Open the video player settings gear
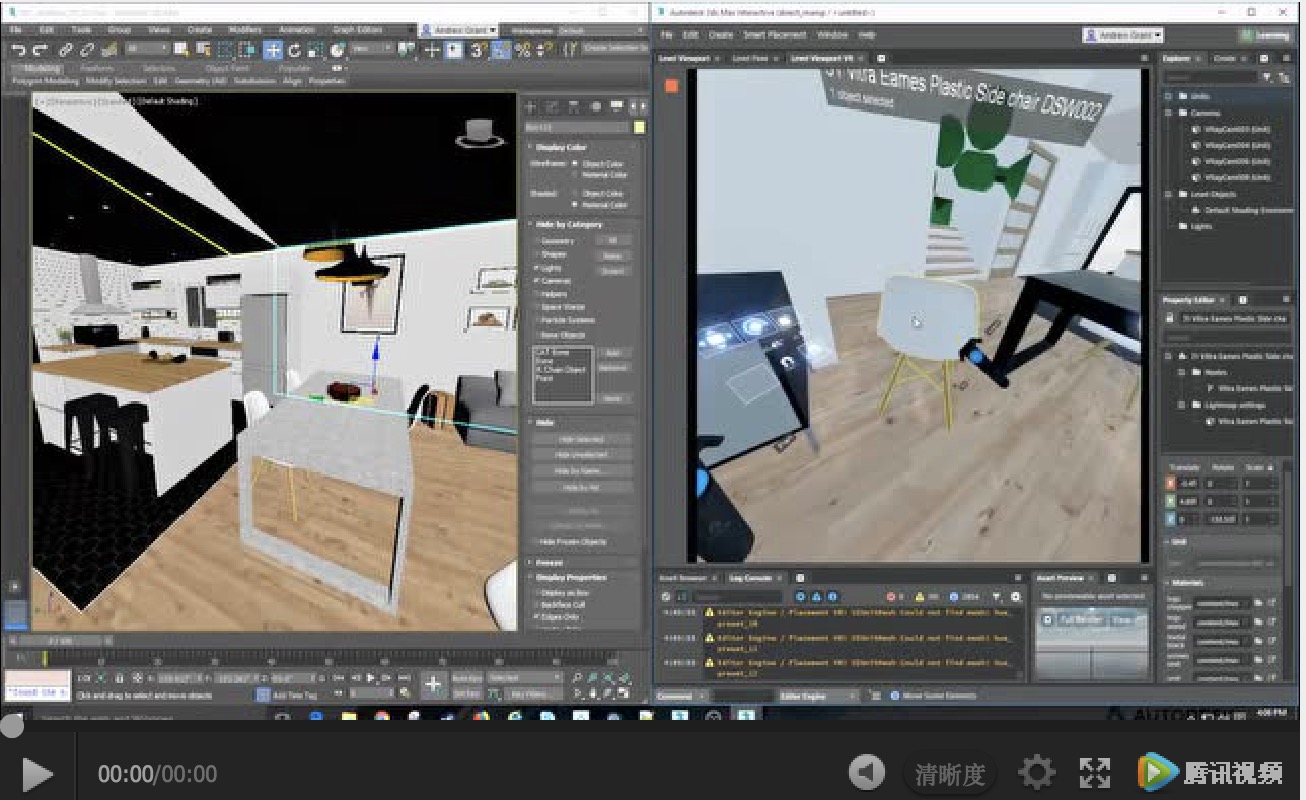This screenshot has height=800, width=1306. pyautogui.click(x=1036, y=772)
